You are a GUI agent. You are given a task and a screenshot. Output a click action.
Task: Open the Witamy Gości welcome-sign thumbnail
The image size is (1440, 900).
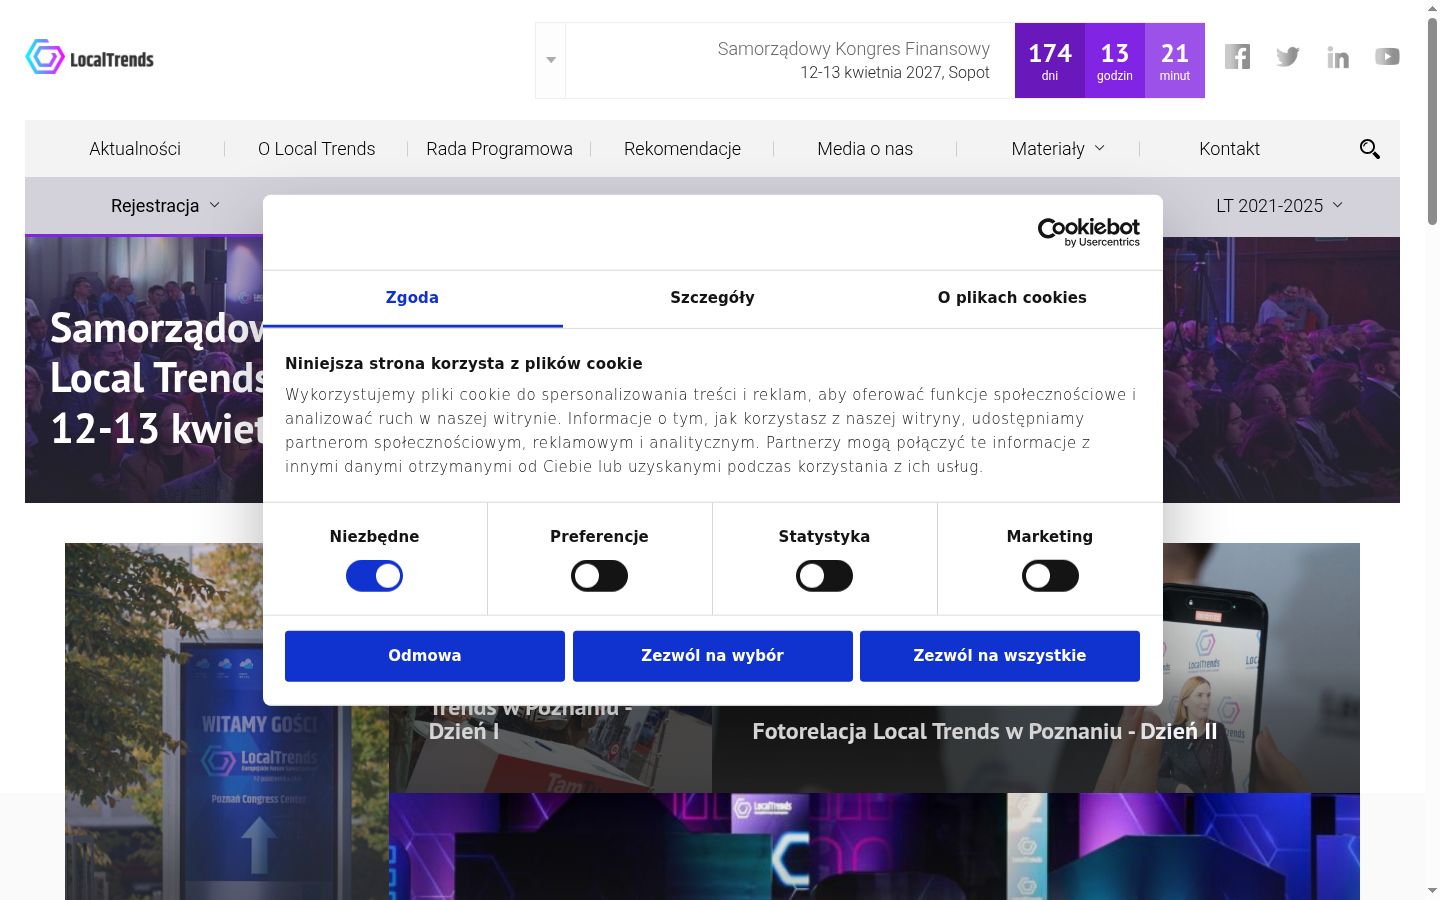[227, 721]
